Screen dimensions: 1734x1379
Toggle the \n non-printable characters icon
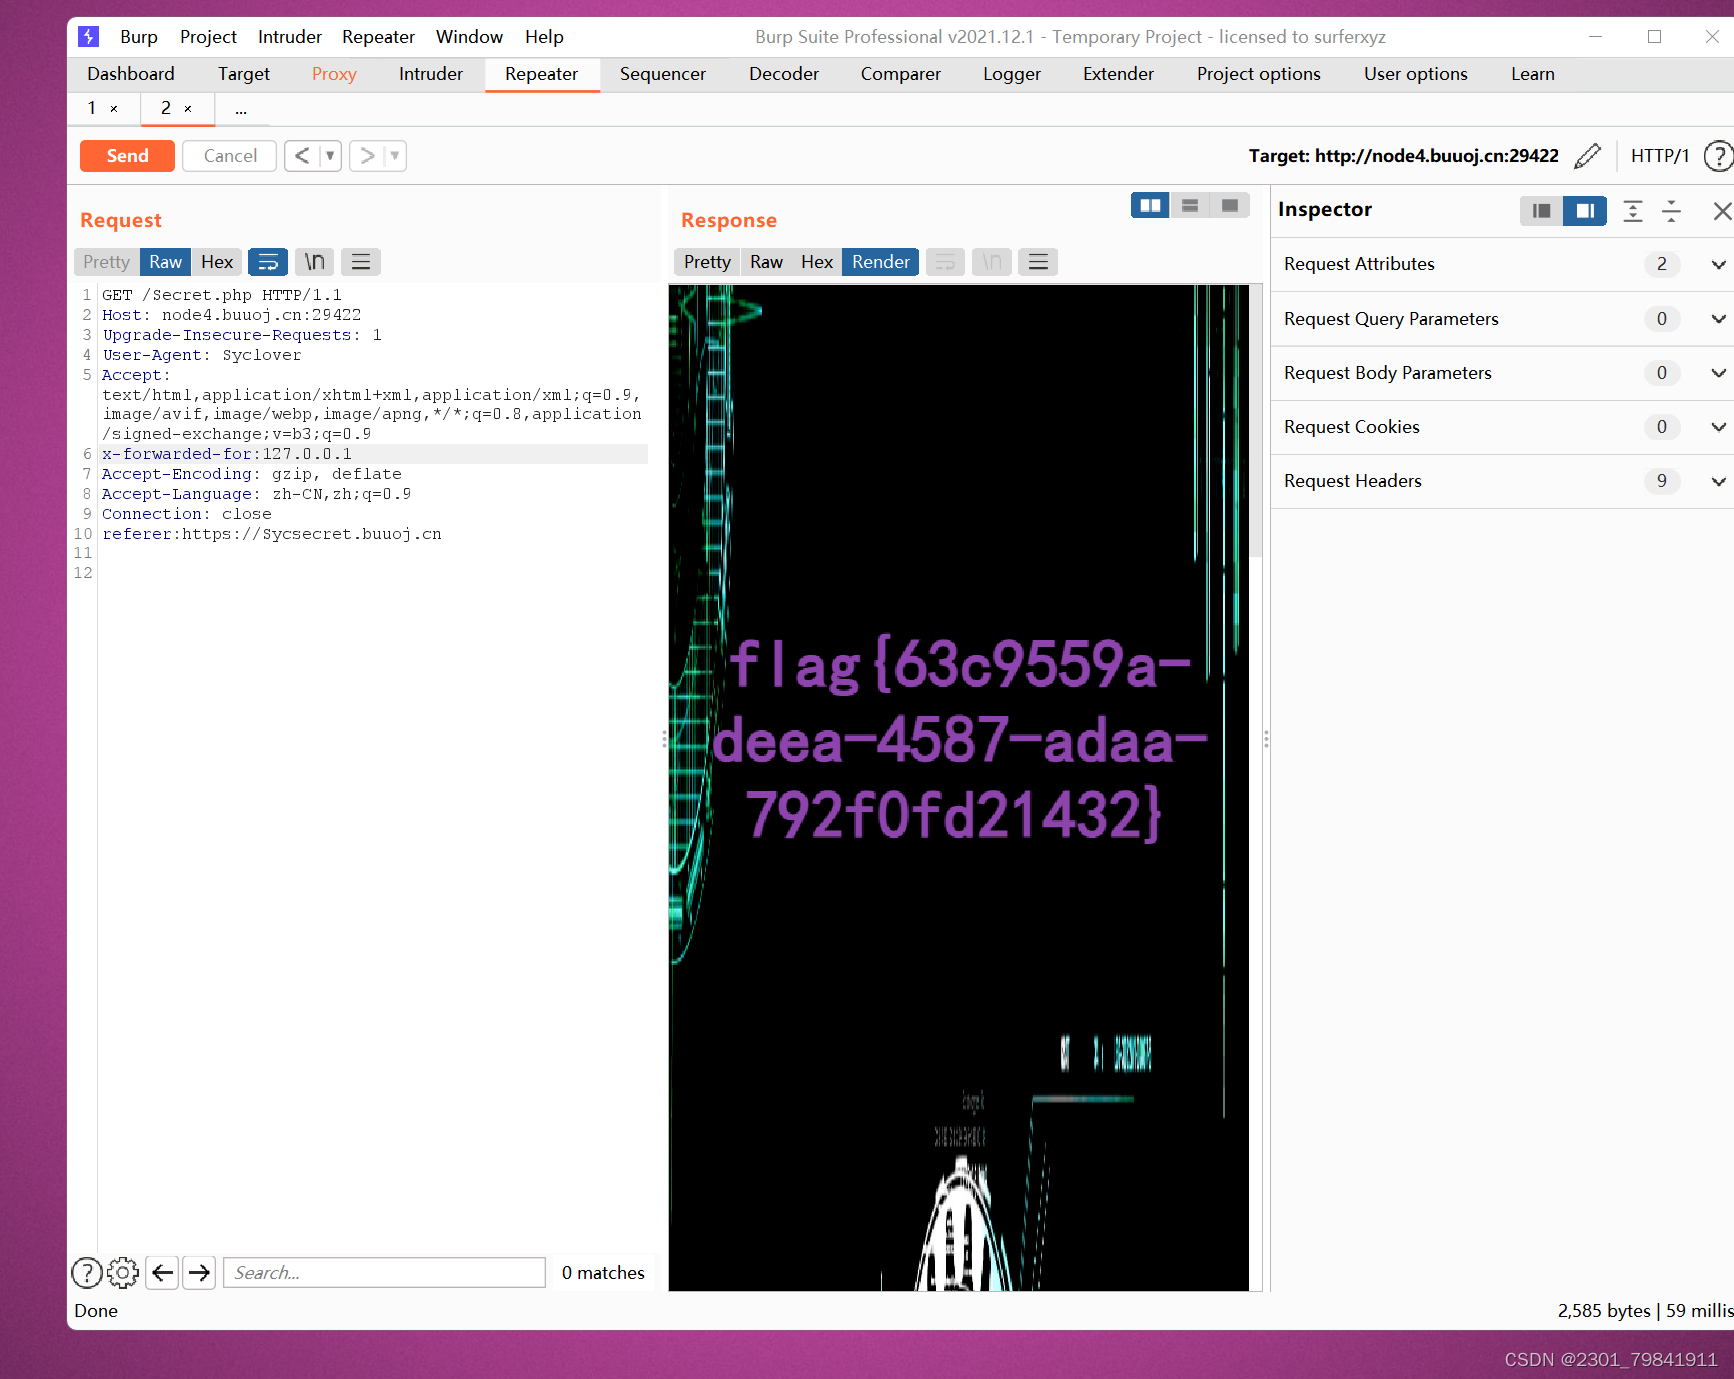tap(314, 261)
